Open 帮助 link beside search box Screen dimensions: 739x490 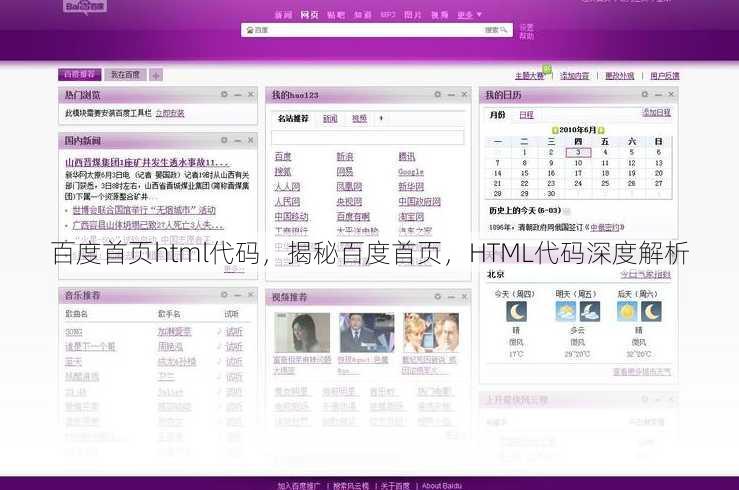(x=526, y=35)
